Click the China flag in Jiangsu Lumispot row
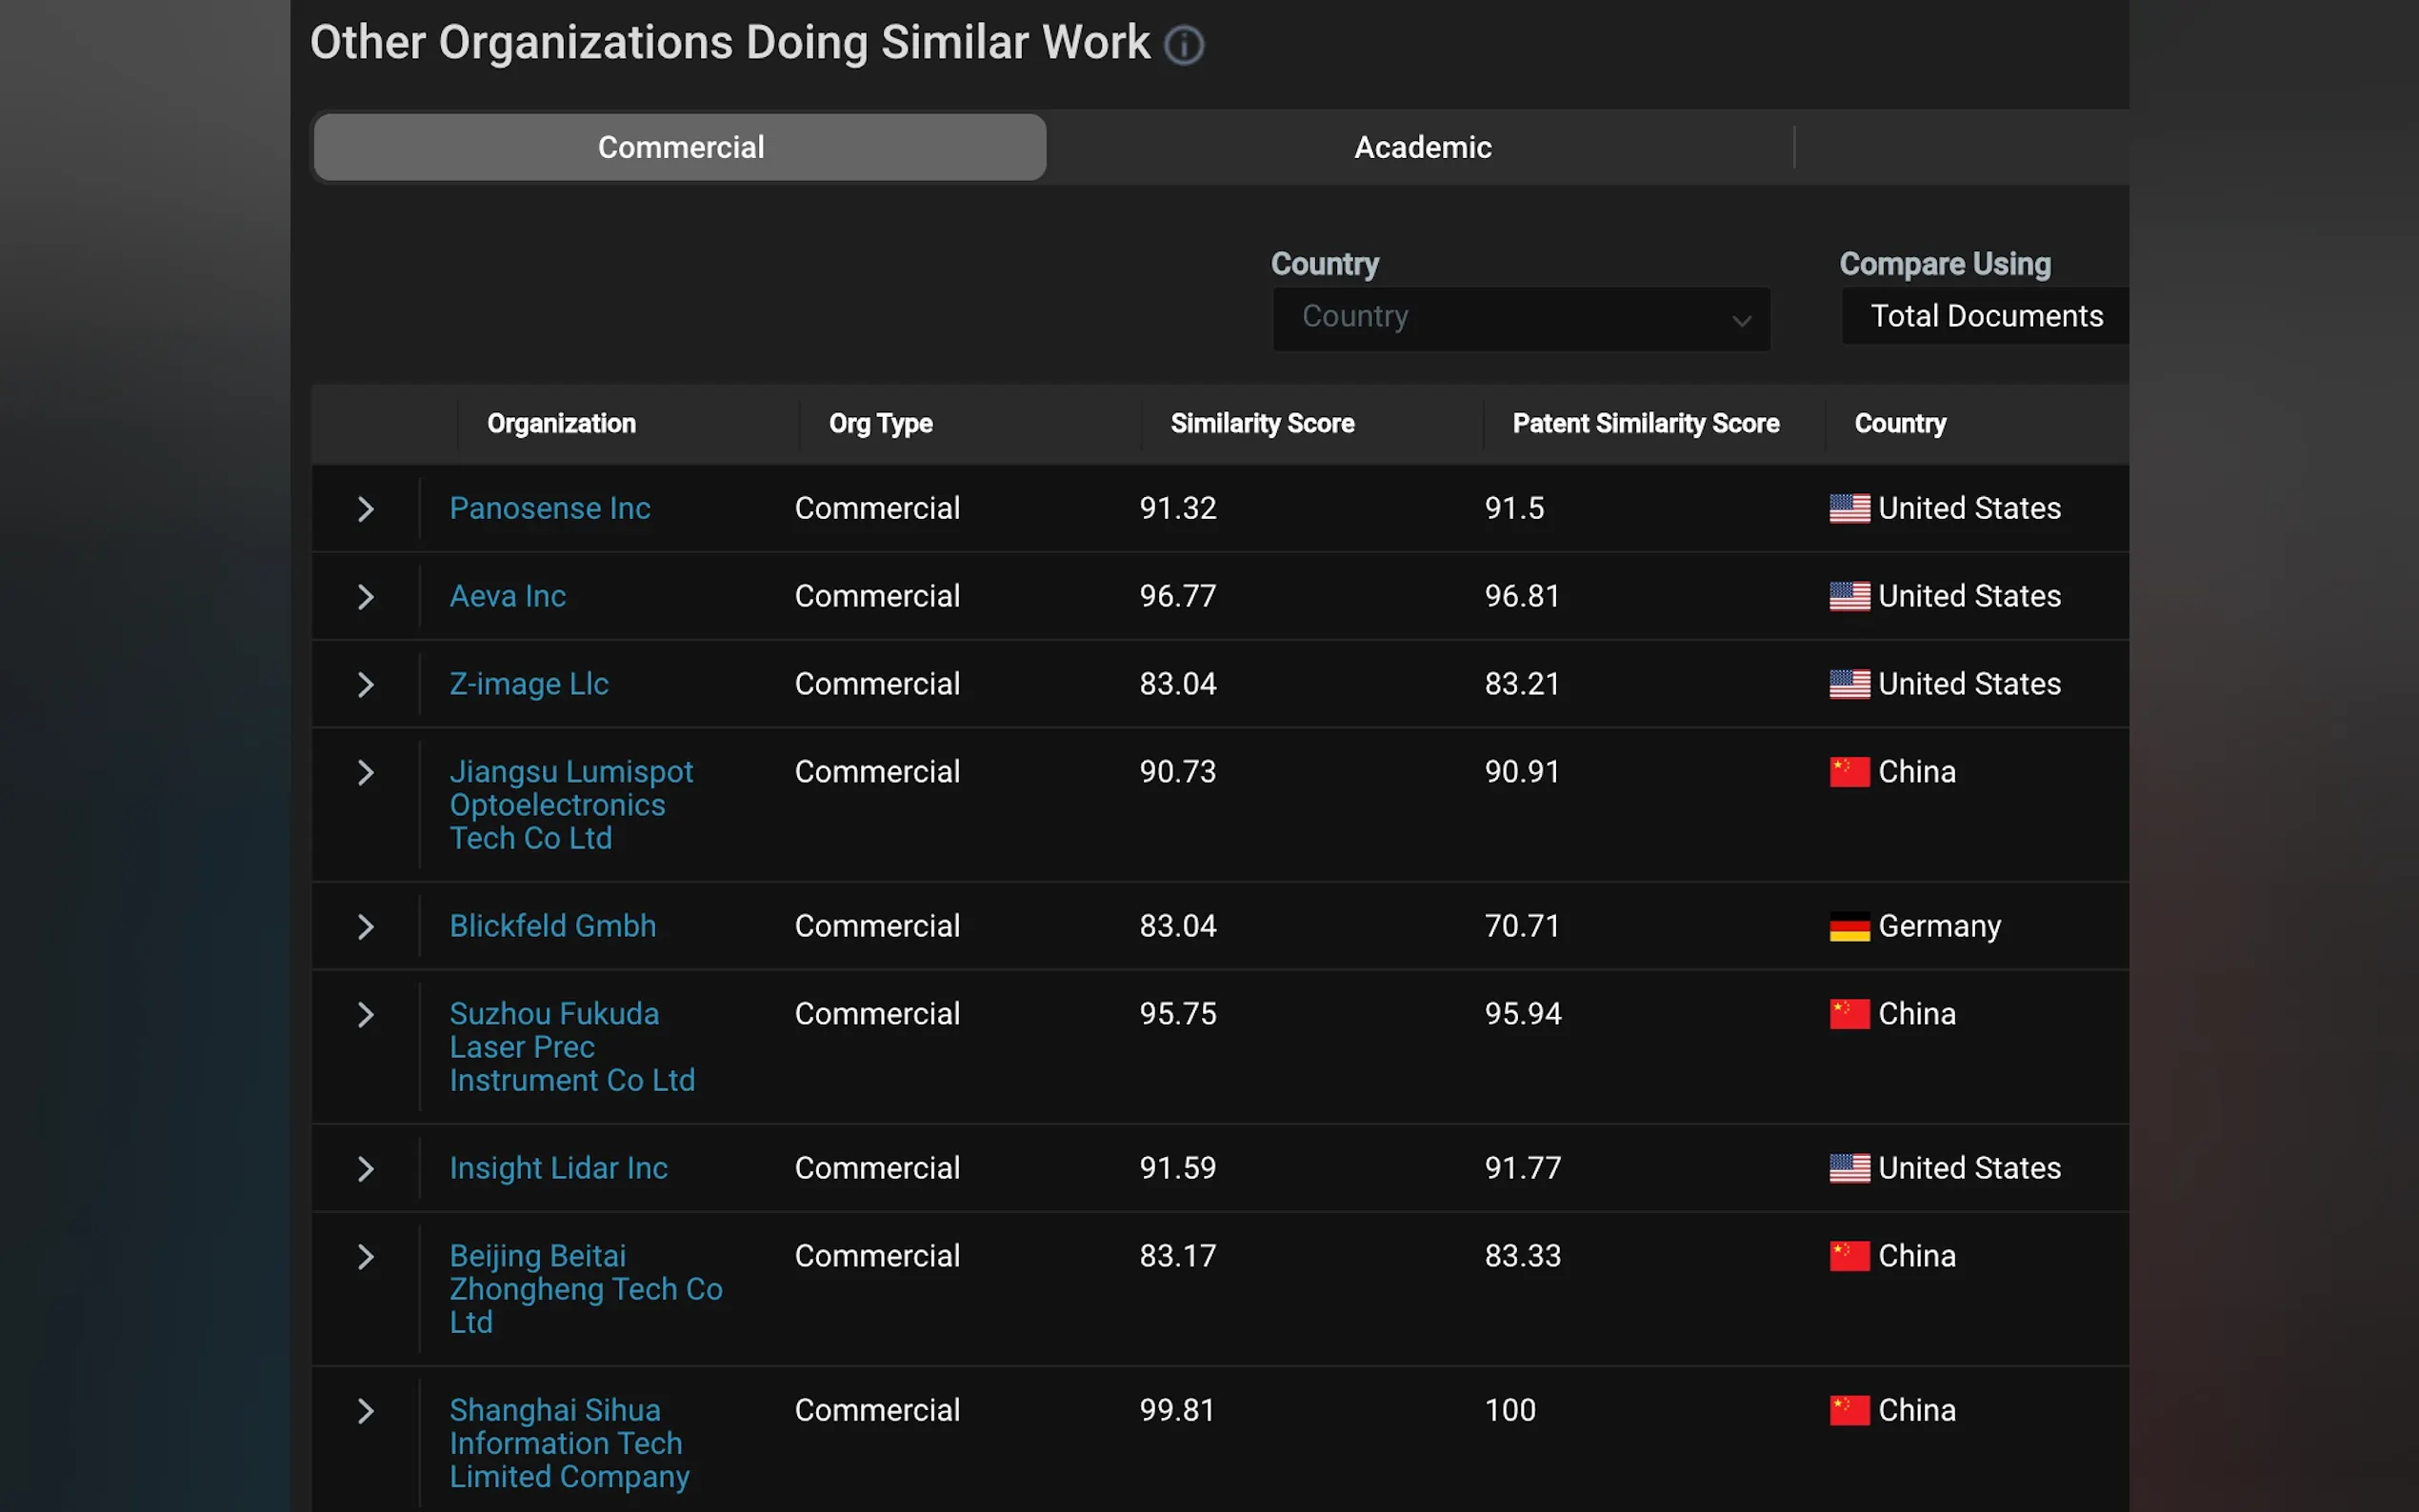The height and width of the screenshot is (1512, 2419). 1849,773
